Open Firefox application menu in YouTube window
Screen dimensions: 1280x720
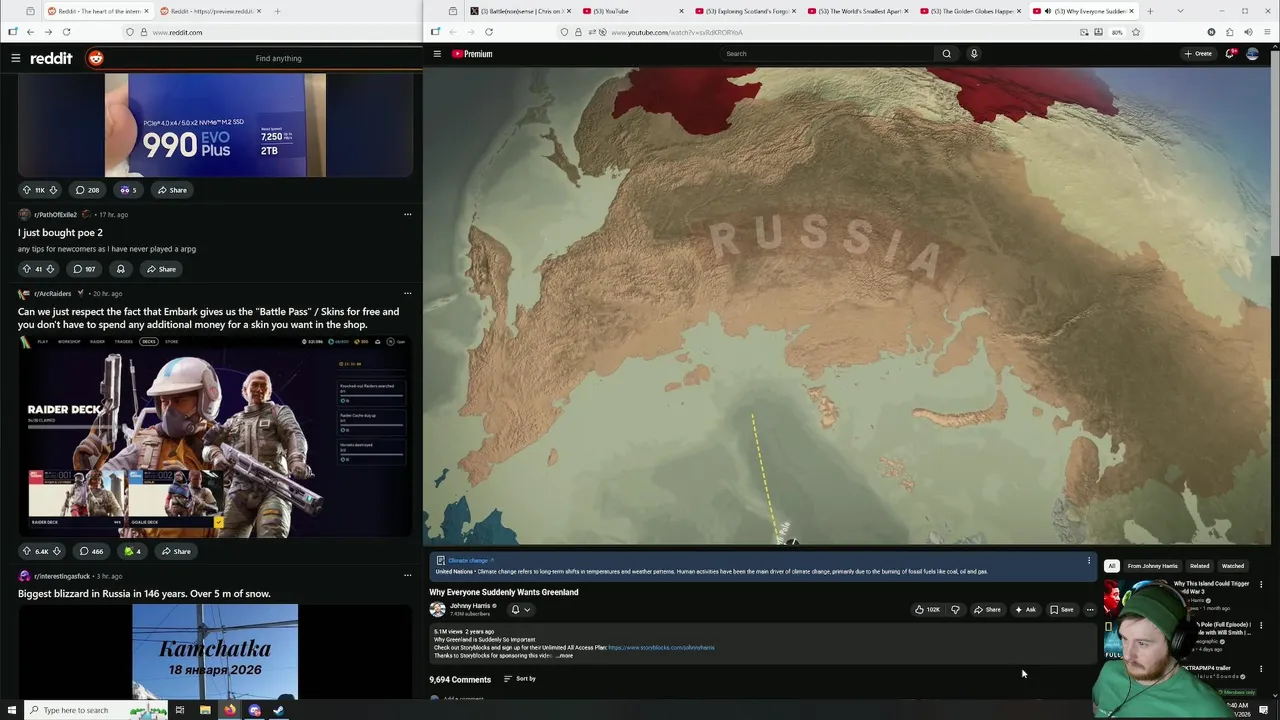click(x=1265, y=32)
